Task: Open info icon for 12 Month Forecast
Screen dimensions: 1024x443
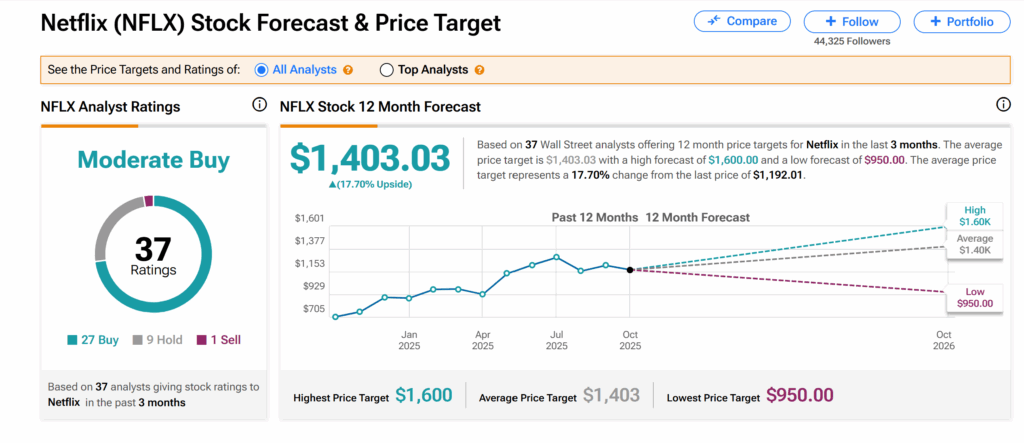Action: click(x=1003, y=105)
